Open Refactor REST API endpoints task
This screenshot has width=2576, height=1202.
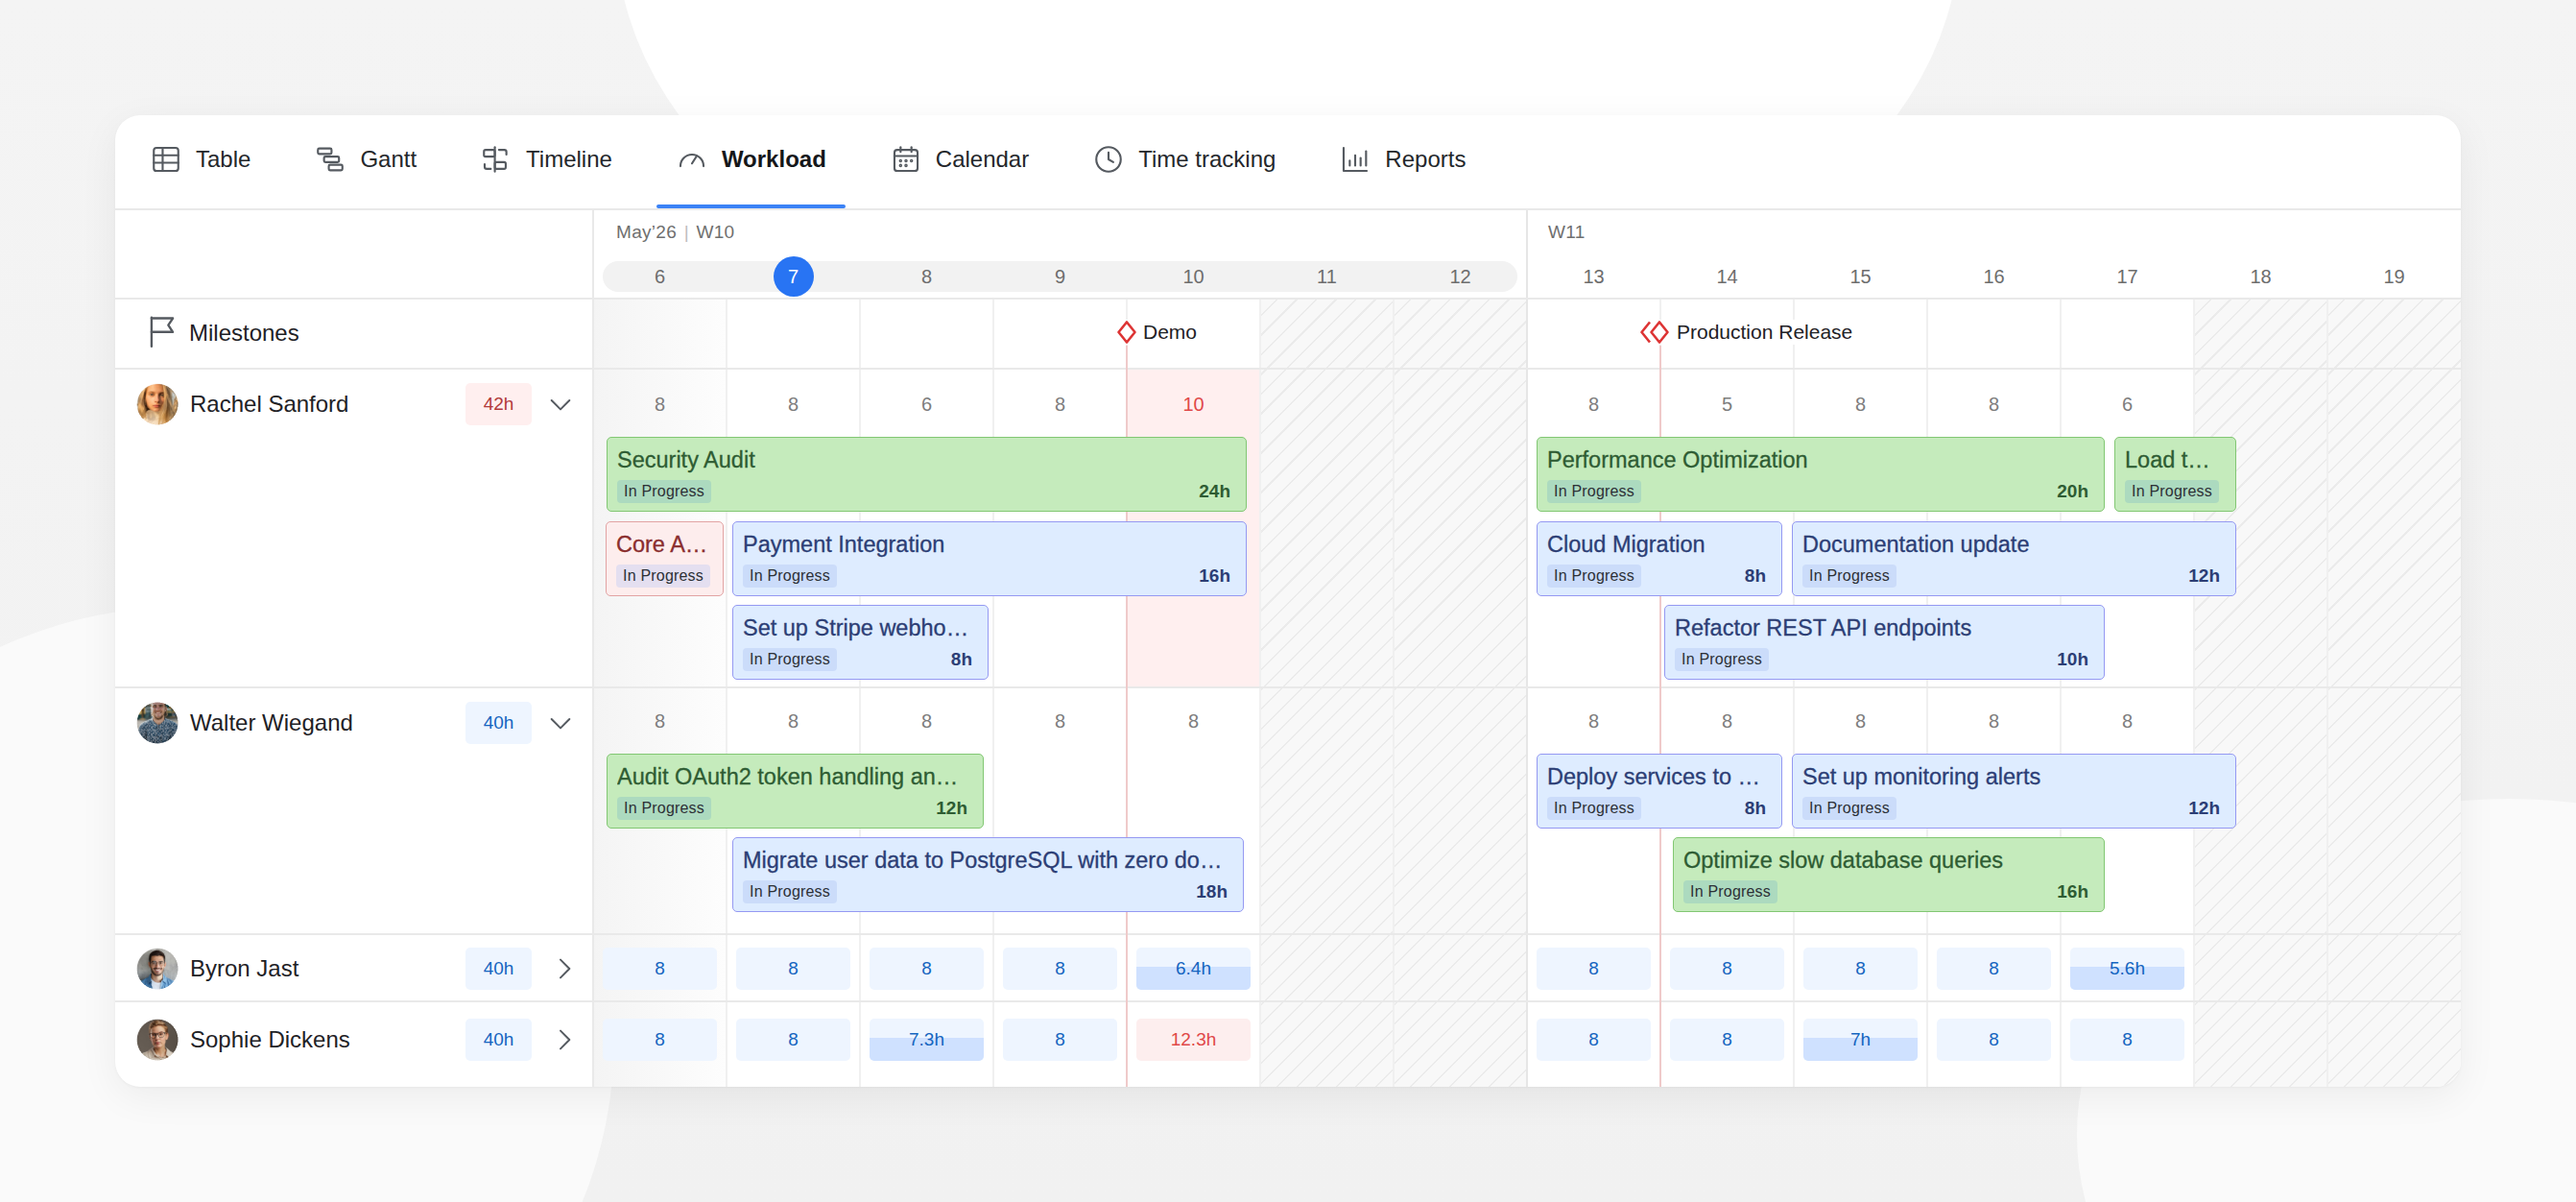coord(1884,642)
